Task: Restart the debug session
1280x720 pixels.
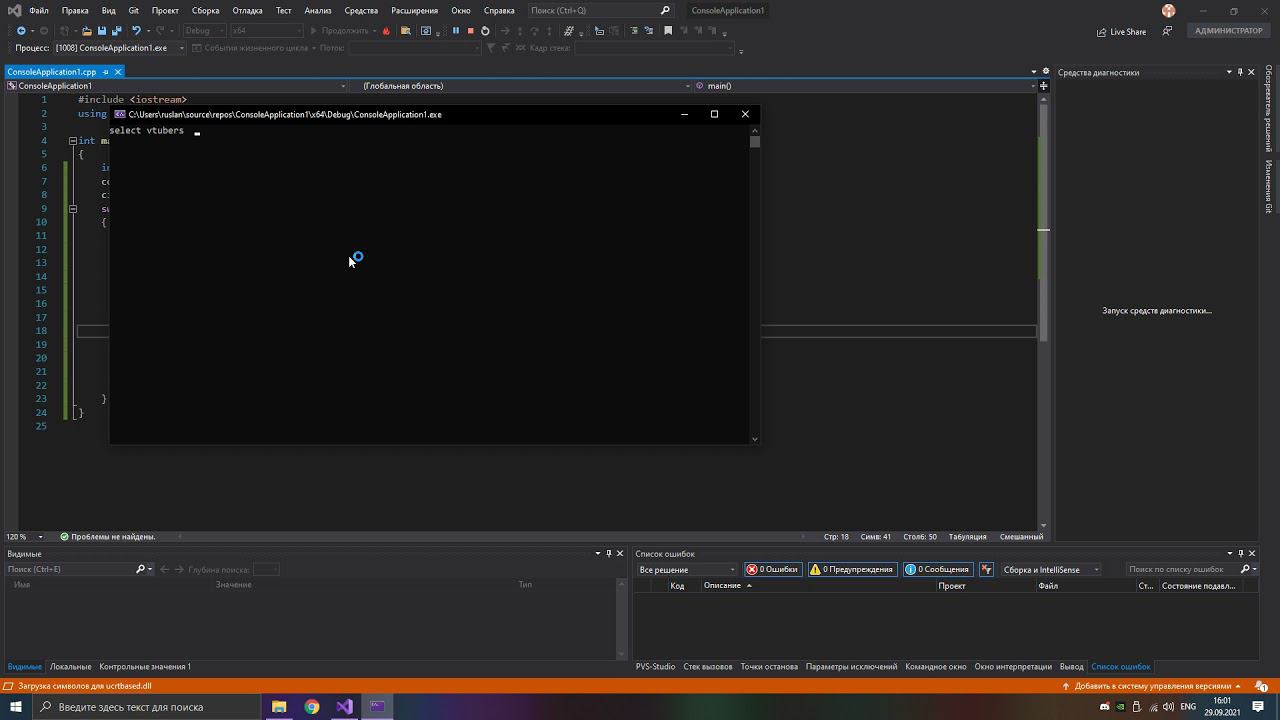Action: click(x=485, y=31)
